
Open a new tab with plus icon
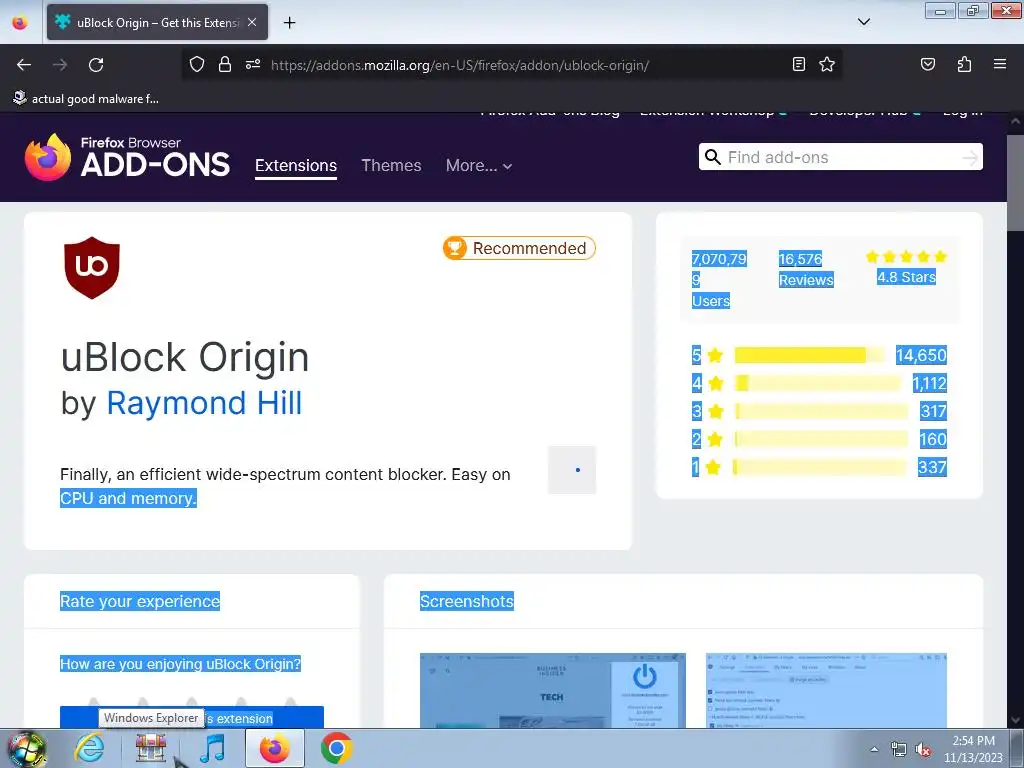(289, 23)
